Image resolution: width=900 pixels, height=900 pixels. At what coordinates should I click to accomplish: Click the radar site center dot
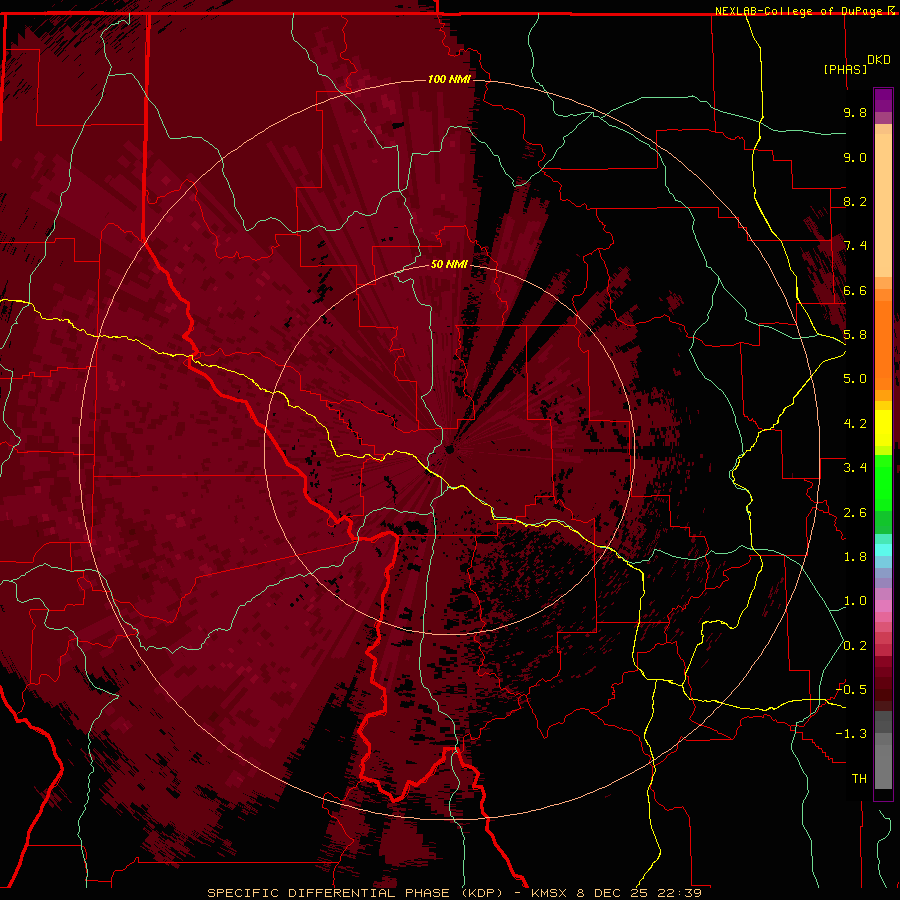pyautogui.click(x=449, y=449)
